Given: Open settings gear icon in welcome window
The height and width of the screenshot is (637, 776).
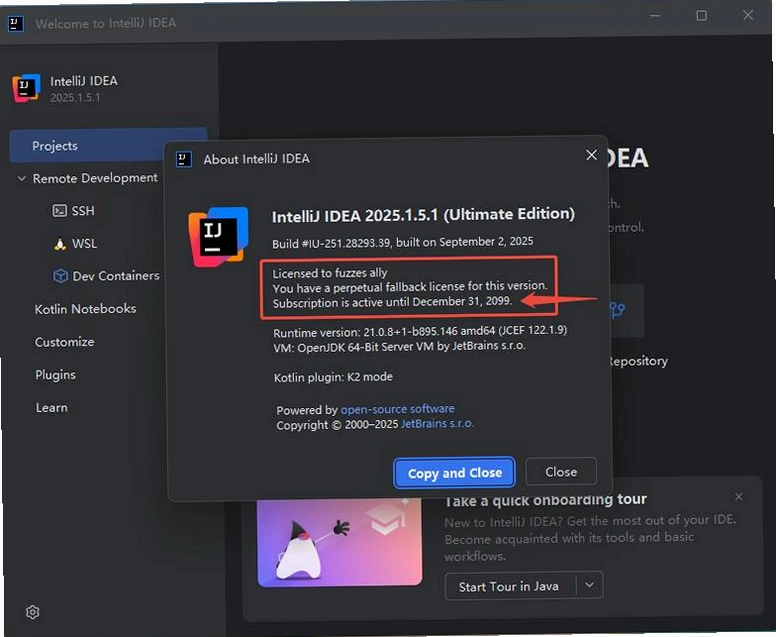Looking at the screenshot, I should click(x=33, y=612).
